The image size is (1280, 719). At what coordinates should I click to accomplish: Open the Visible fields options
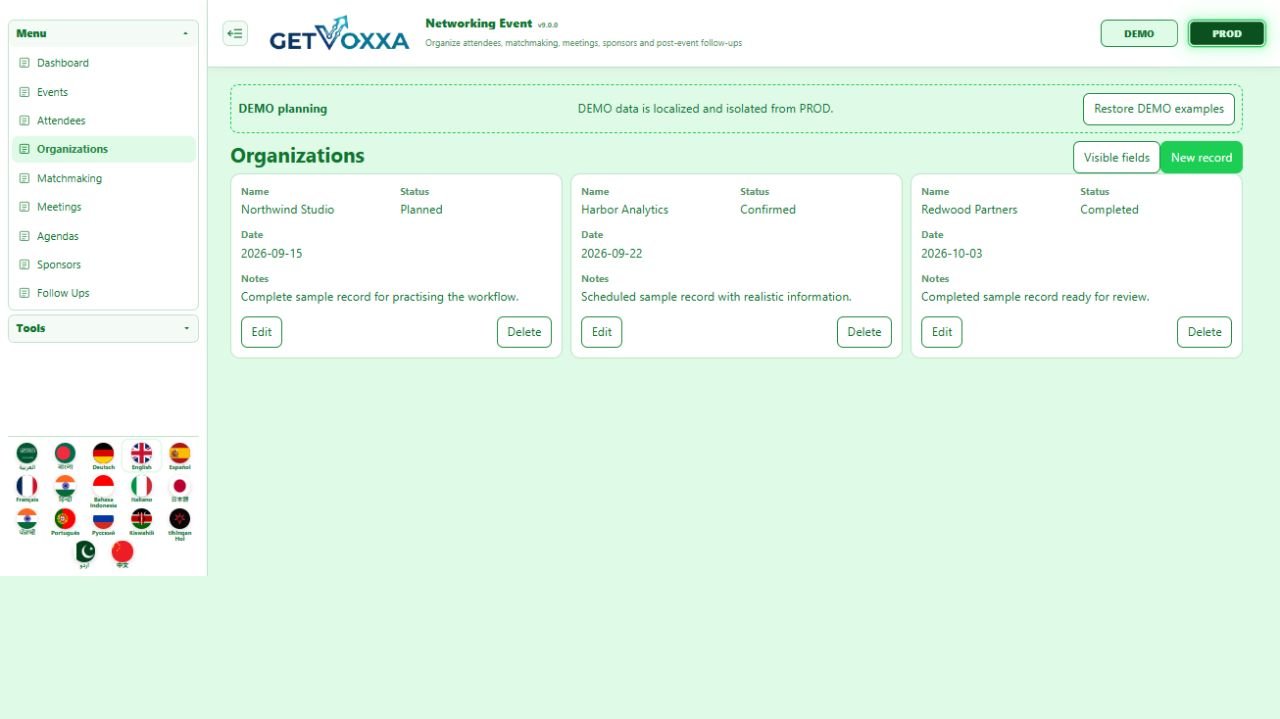tap(1117, 157)
